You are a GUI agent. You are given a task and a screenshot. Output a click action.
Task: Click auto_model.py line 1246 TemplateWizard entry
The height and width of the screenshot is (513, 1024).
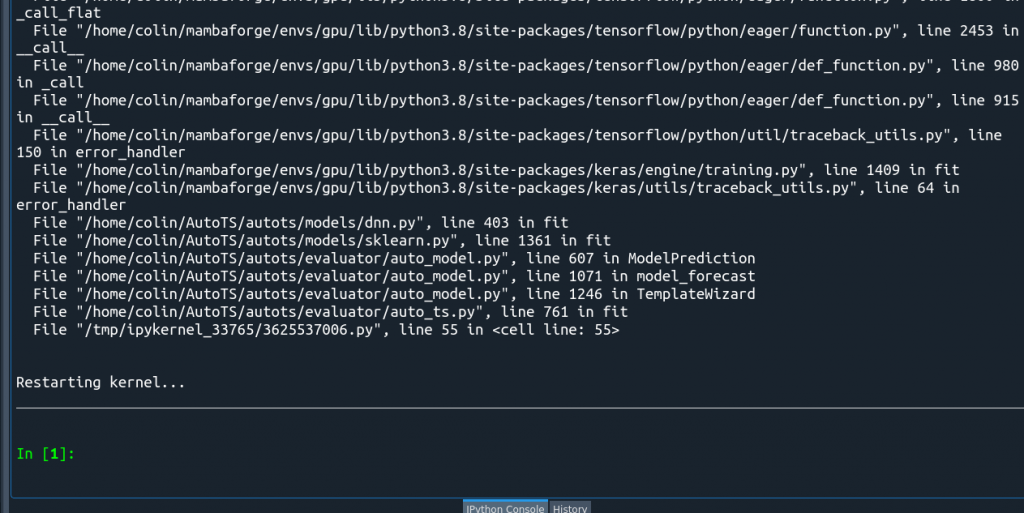(x=394, y=294)
